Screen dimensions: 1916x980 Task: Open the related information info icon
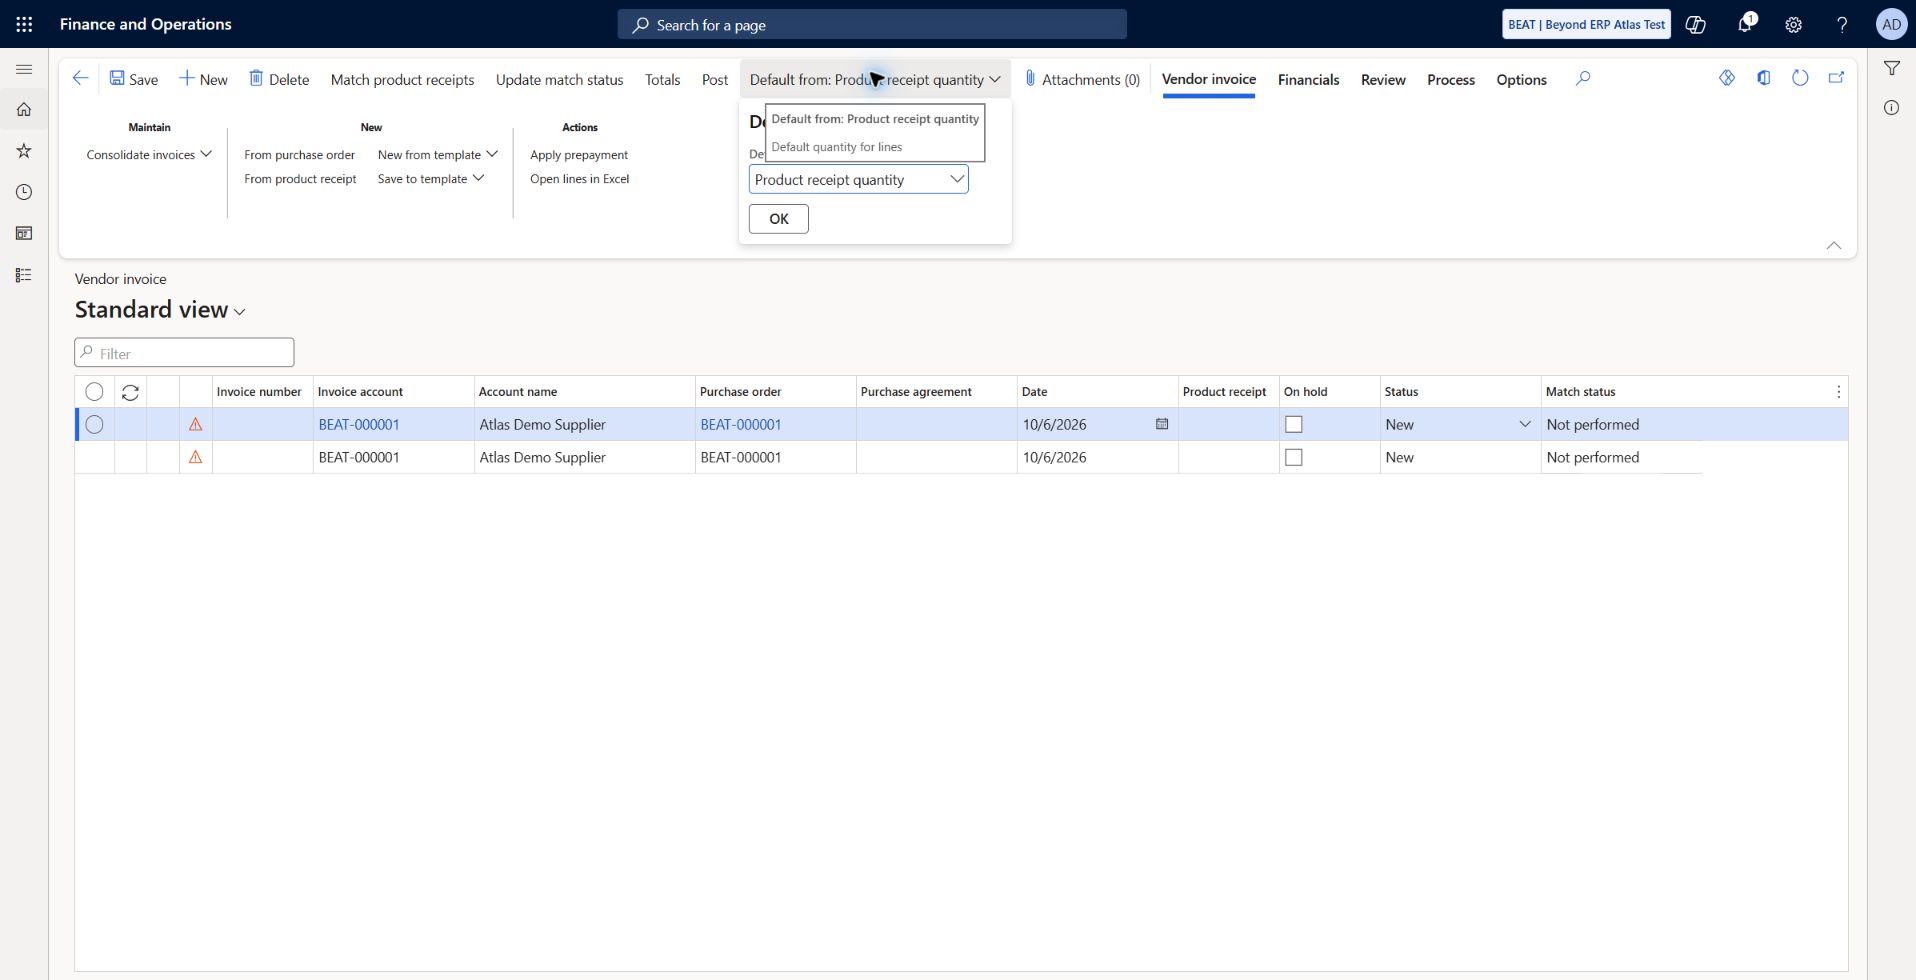point(1892,108)
